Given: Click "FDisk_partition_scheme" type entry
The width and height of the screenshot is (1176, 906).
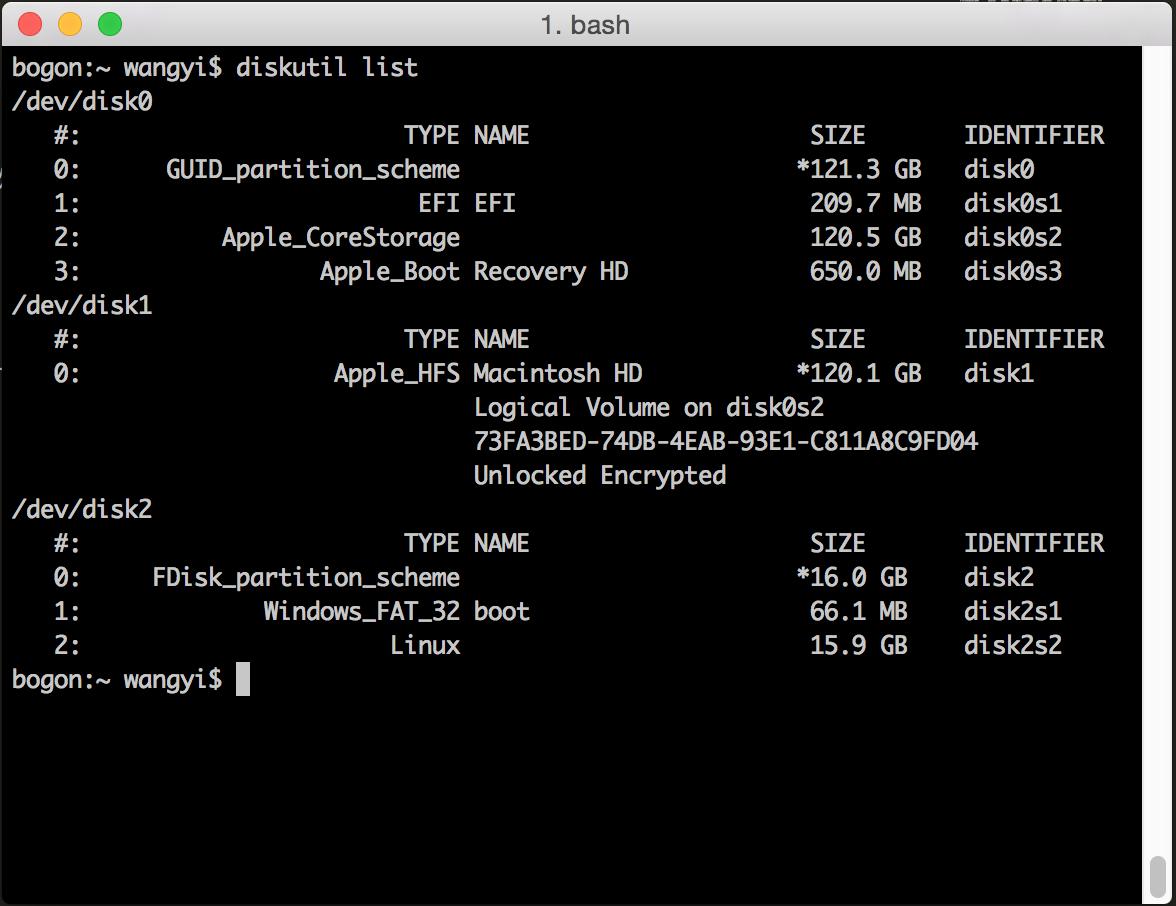Looking at the screenshot, I should click(x=306, y=578).
